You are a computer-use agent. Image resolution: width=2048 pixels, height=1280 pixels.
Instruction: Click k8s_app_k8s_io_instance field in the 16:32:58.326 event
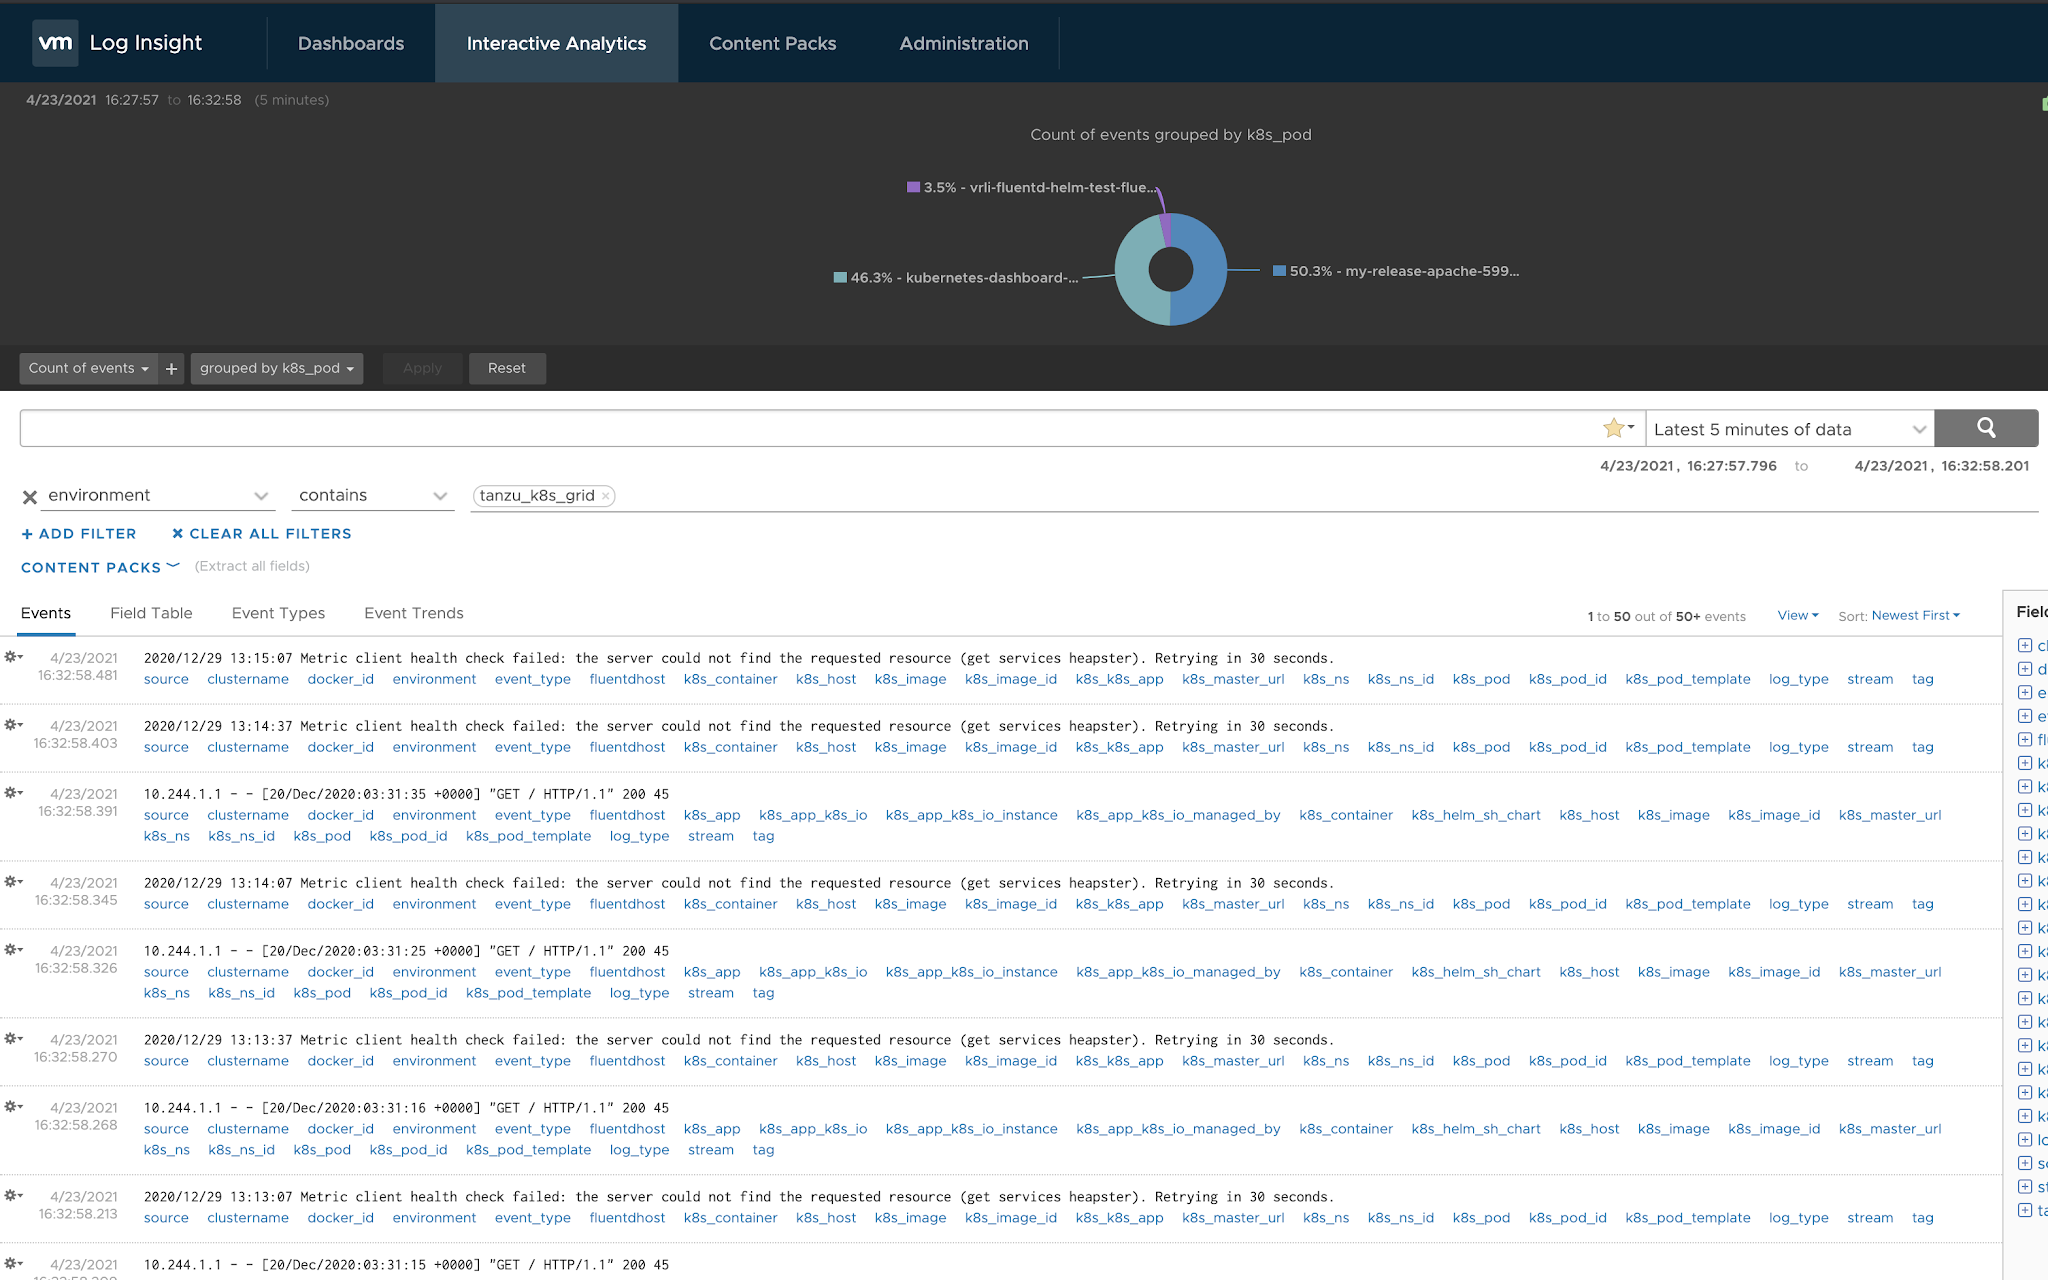pyautogui.click(x=971, y=973)
